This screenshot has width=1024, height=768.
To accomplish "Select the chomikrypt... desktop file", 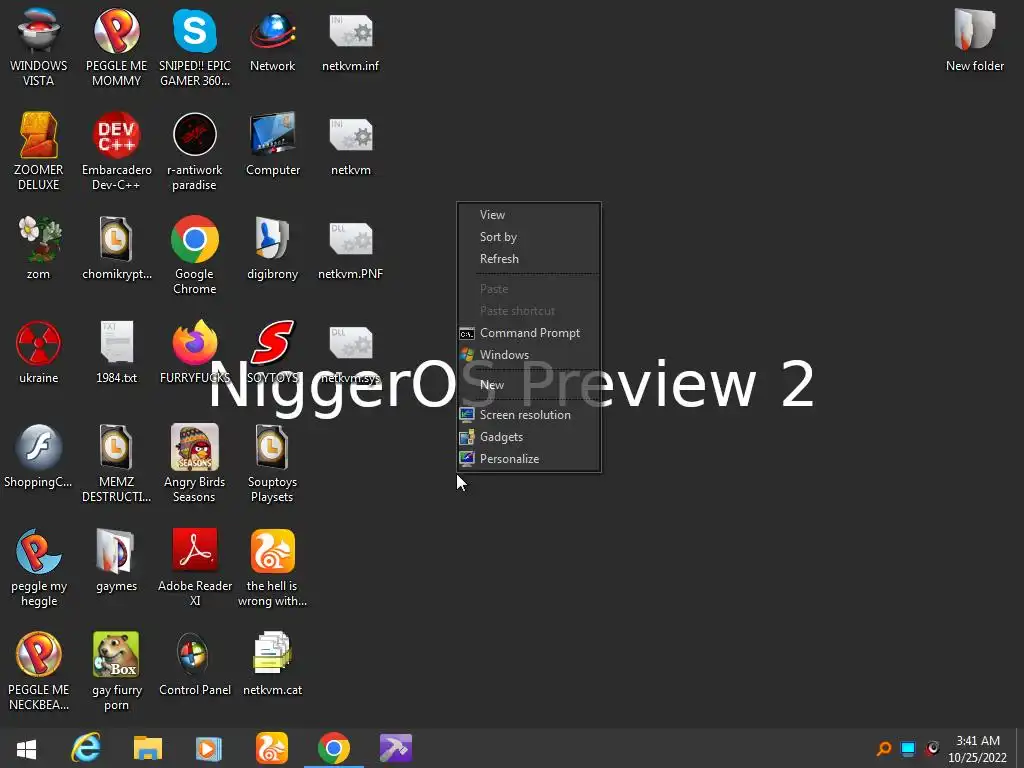I will pyautogui.click(x=116, y=248).
